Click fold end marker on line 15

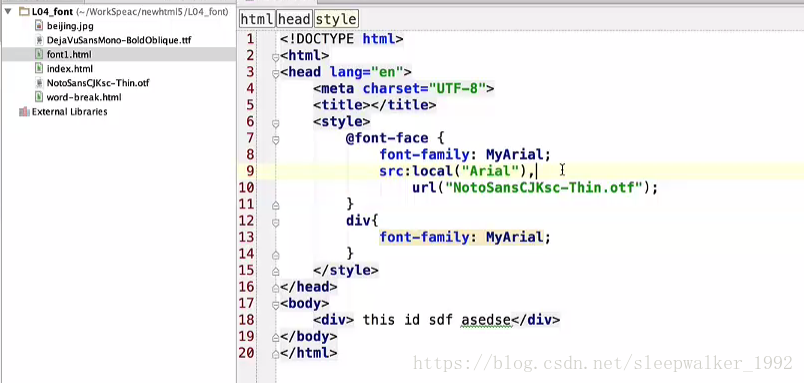click(275, 272)
